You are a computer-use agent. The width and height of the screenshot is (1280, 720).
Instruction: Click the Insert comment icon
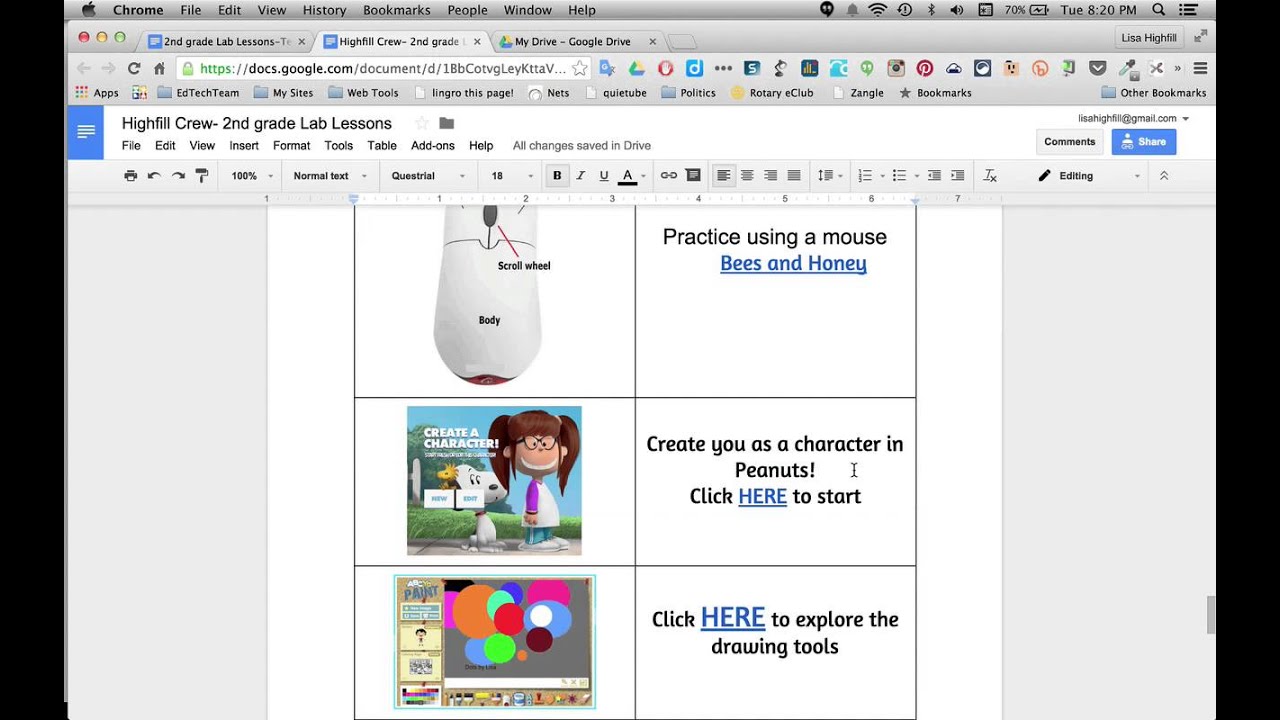coord(693,176)
